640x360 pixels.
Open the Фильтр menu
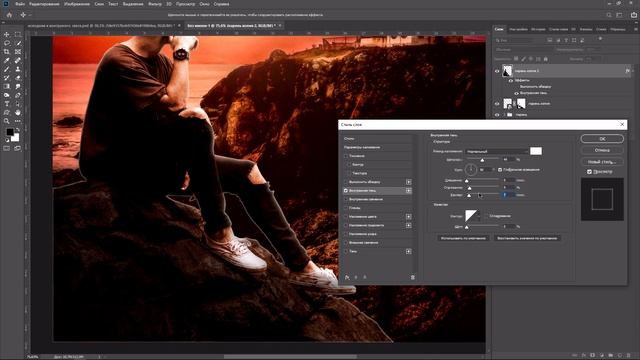tap(155, 4)
